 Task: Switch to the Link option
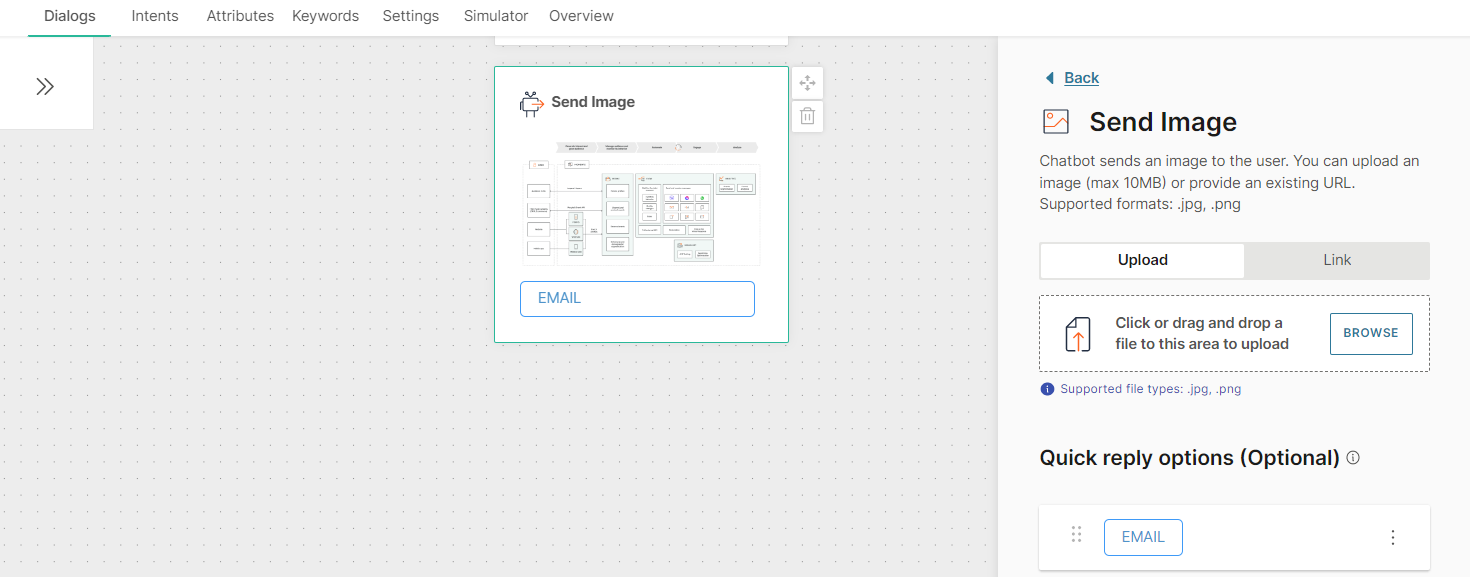(1337, 260)
